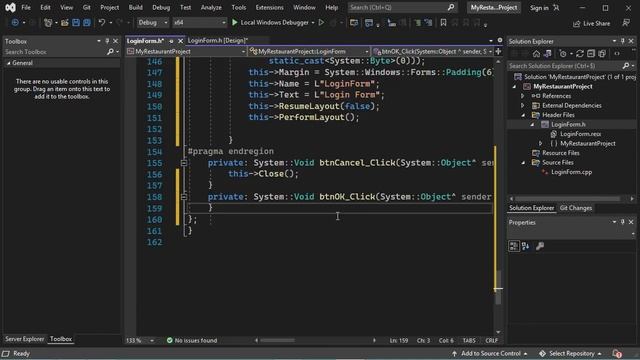Click the Property Pages wrench icon
The width and height of the screenshot is (640, 360).
[x=540, y=246]
